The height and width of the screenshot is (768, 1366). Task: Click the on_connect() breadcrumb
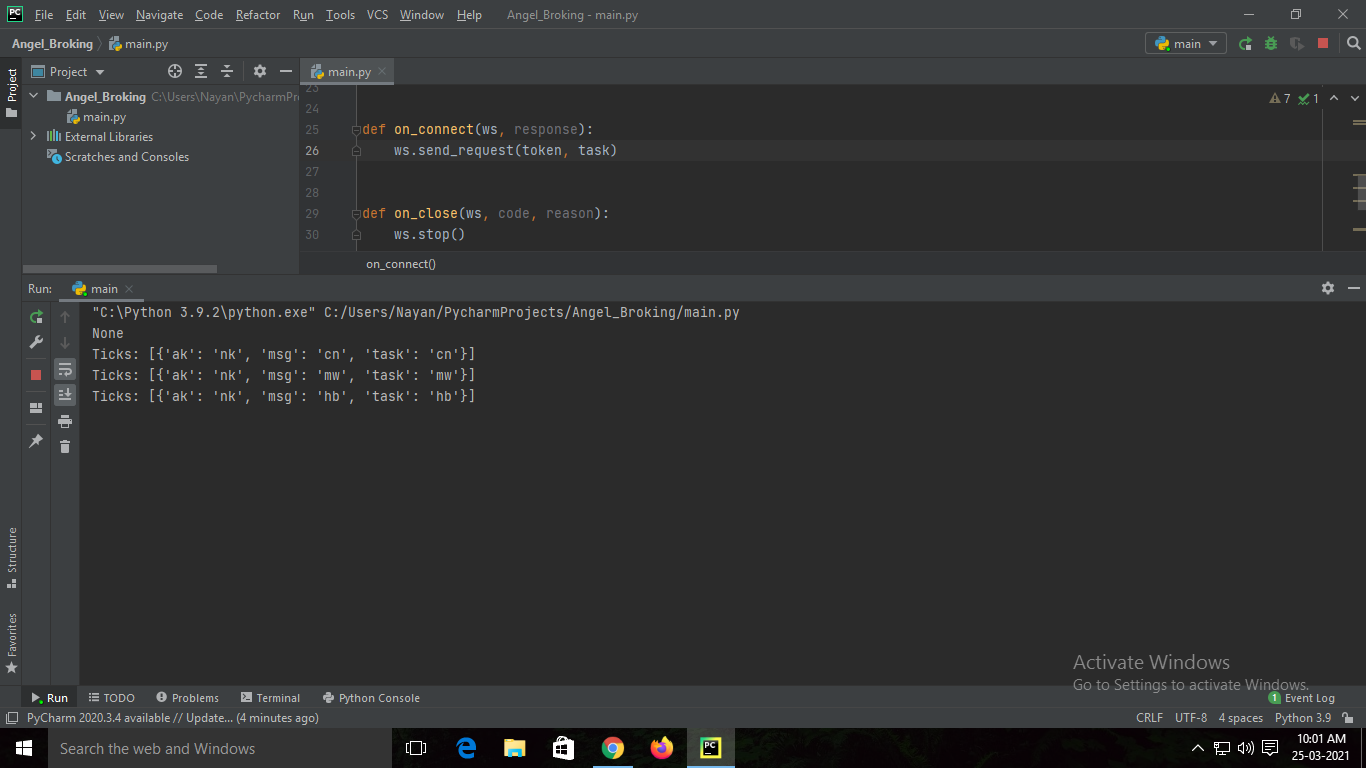pos(401,264)
